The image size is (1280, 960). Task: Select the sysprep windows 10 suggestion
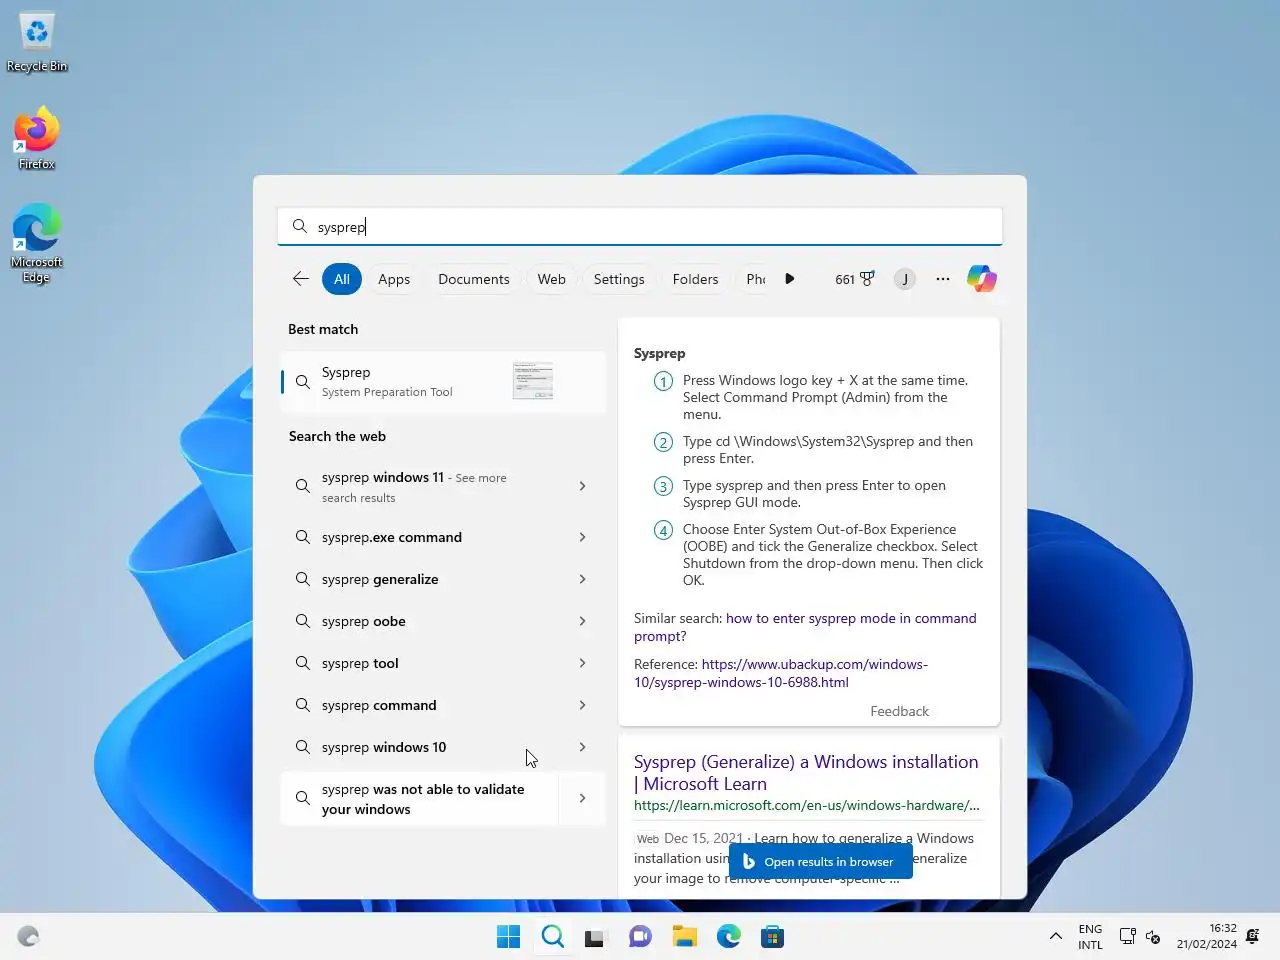pyautogui.click(x=420, y=747)
